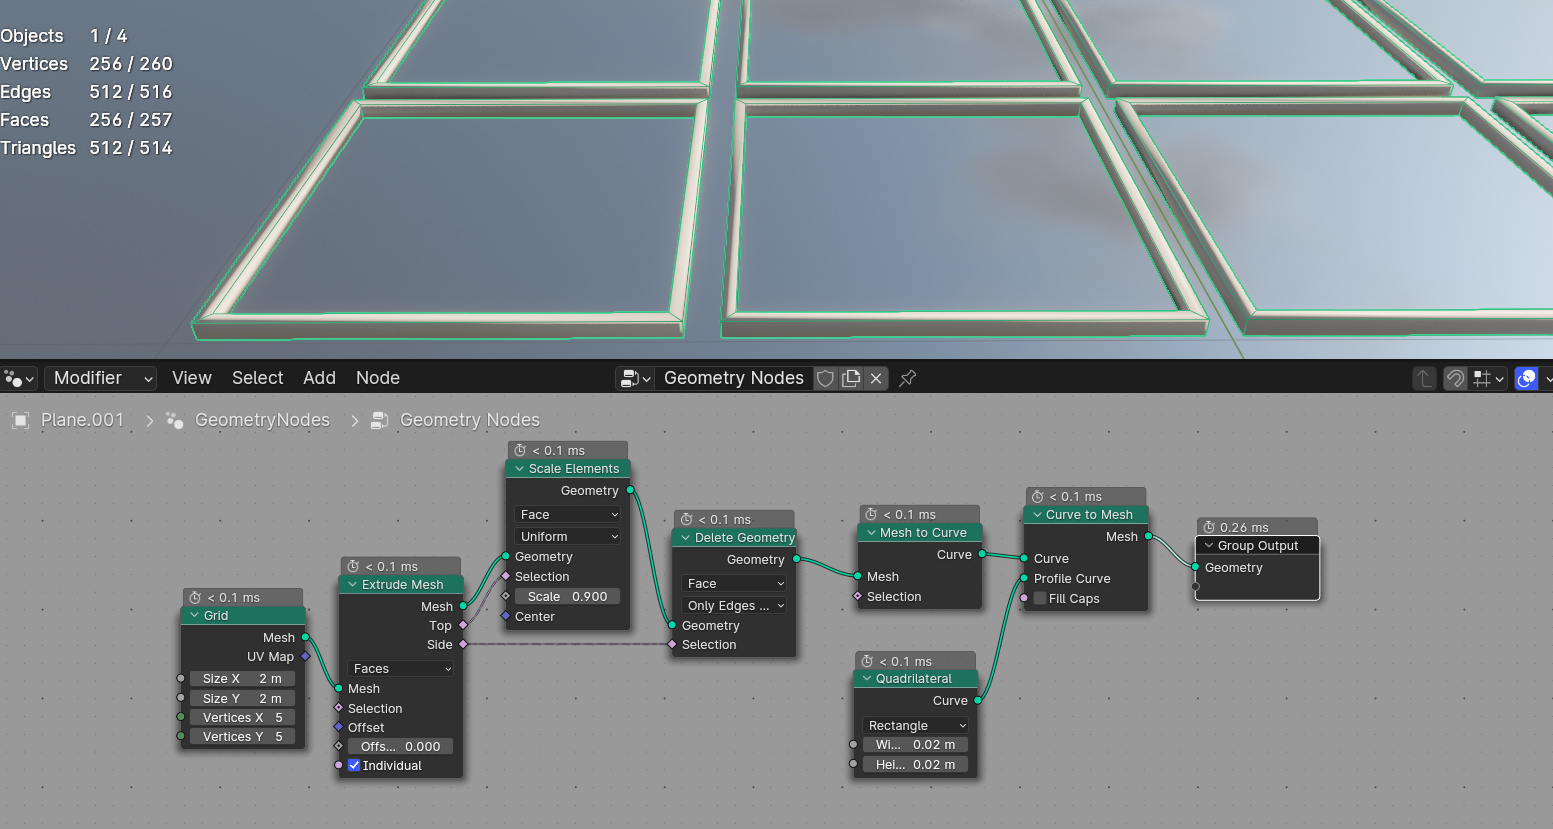Click the Extrude Mesh Top output socket

coord(463,626)
